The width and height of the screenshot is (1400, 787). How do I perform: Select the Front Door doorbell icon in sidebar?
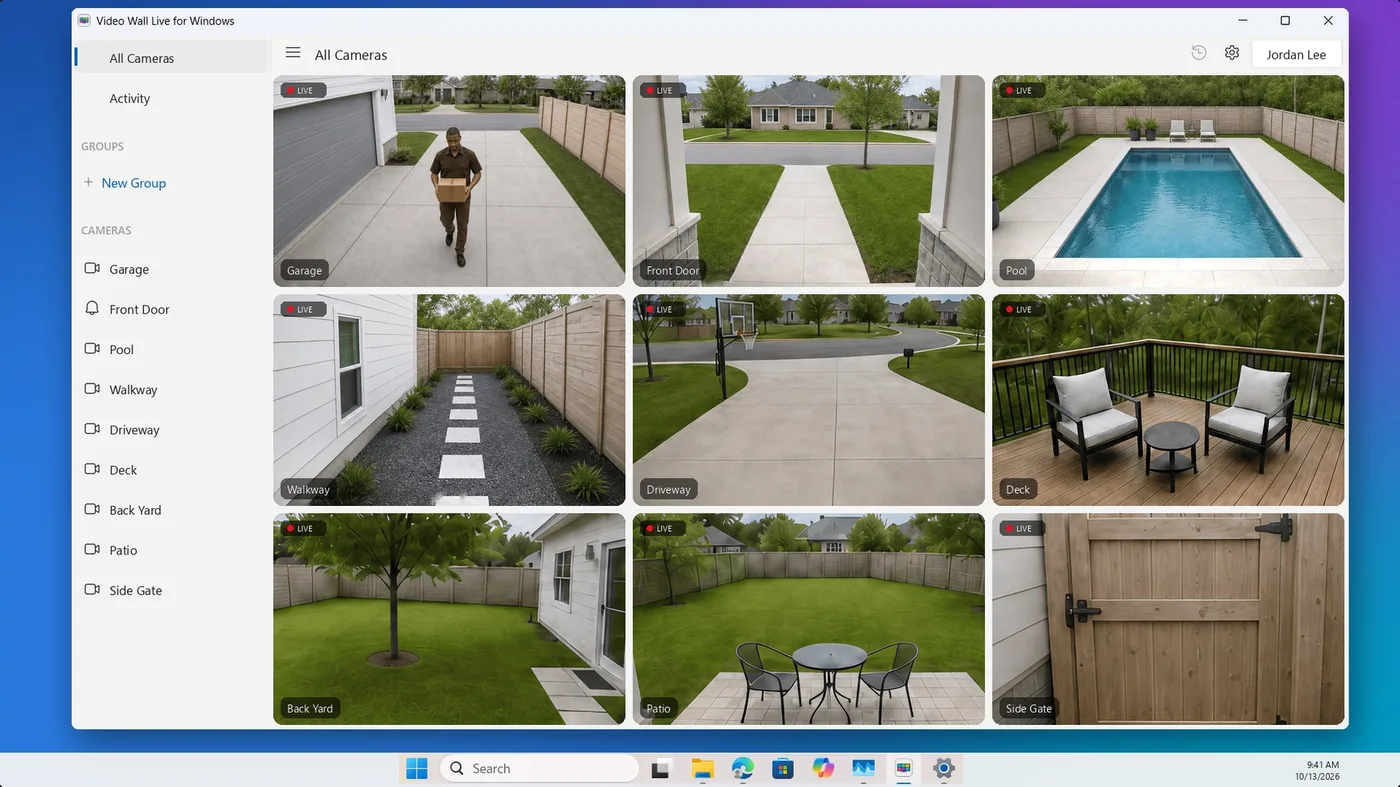92,308
